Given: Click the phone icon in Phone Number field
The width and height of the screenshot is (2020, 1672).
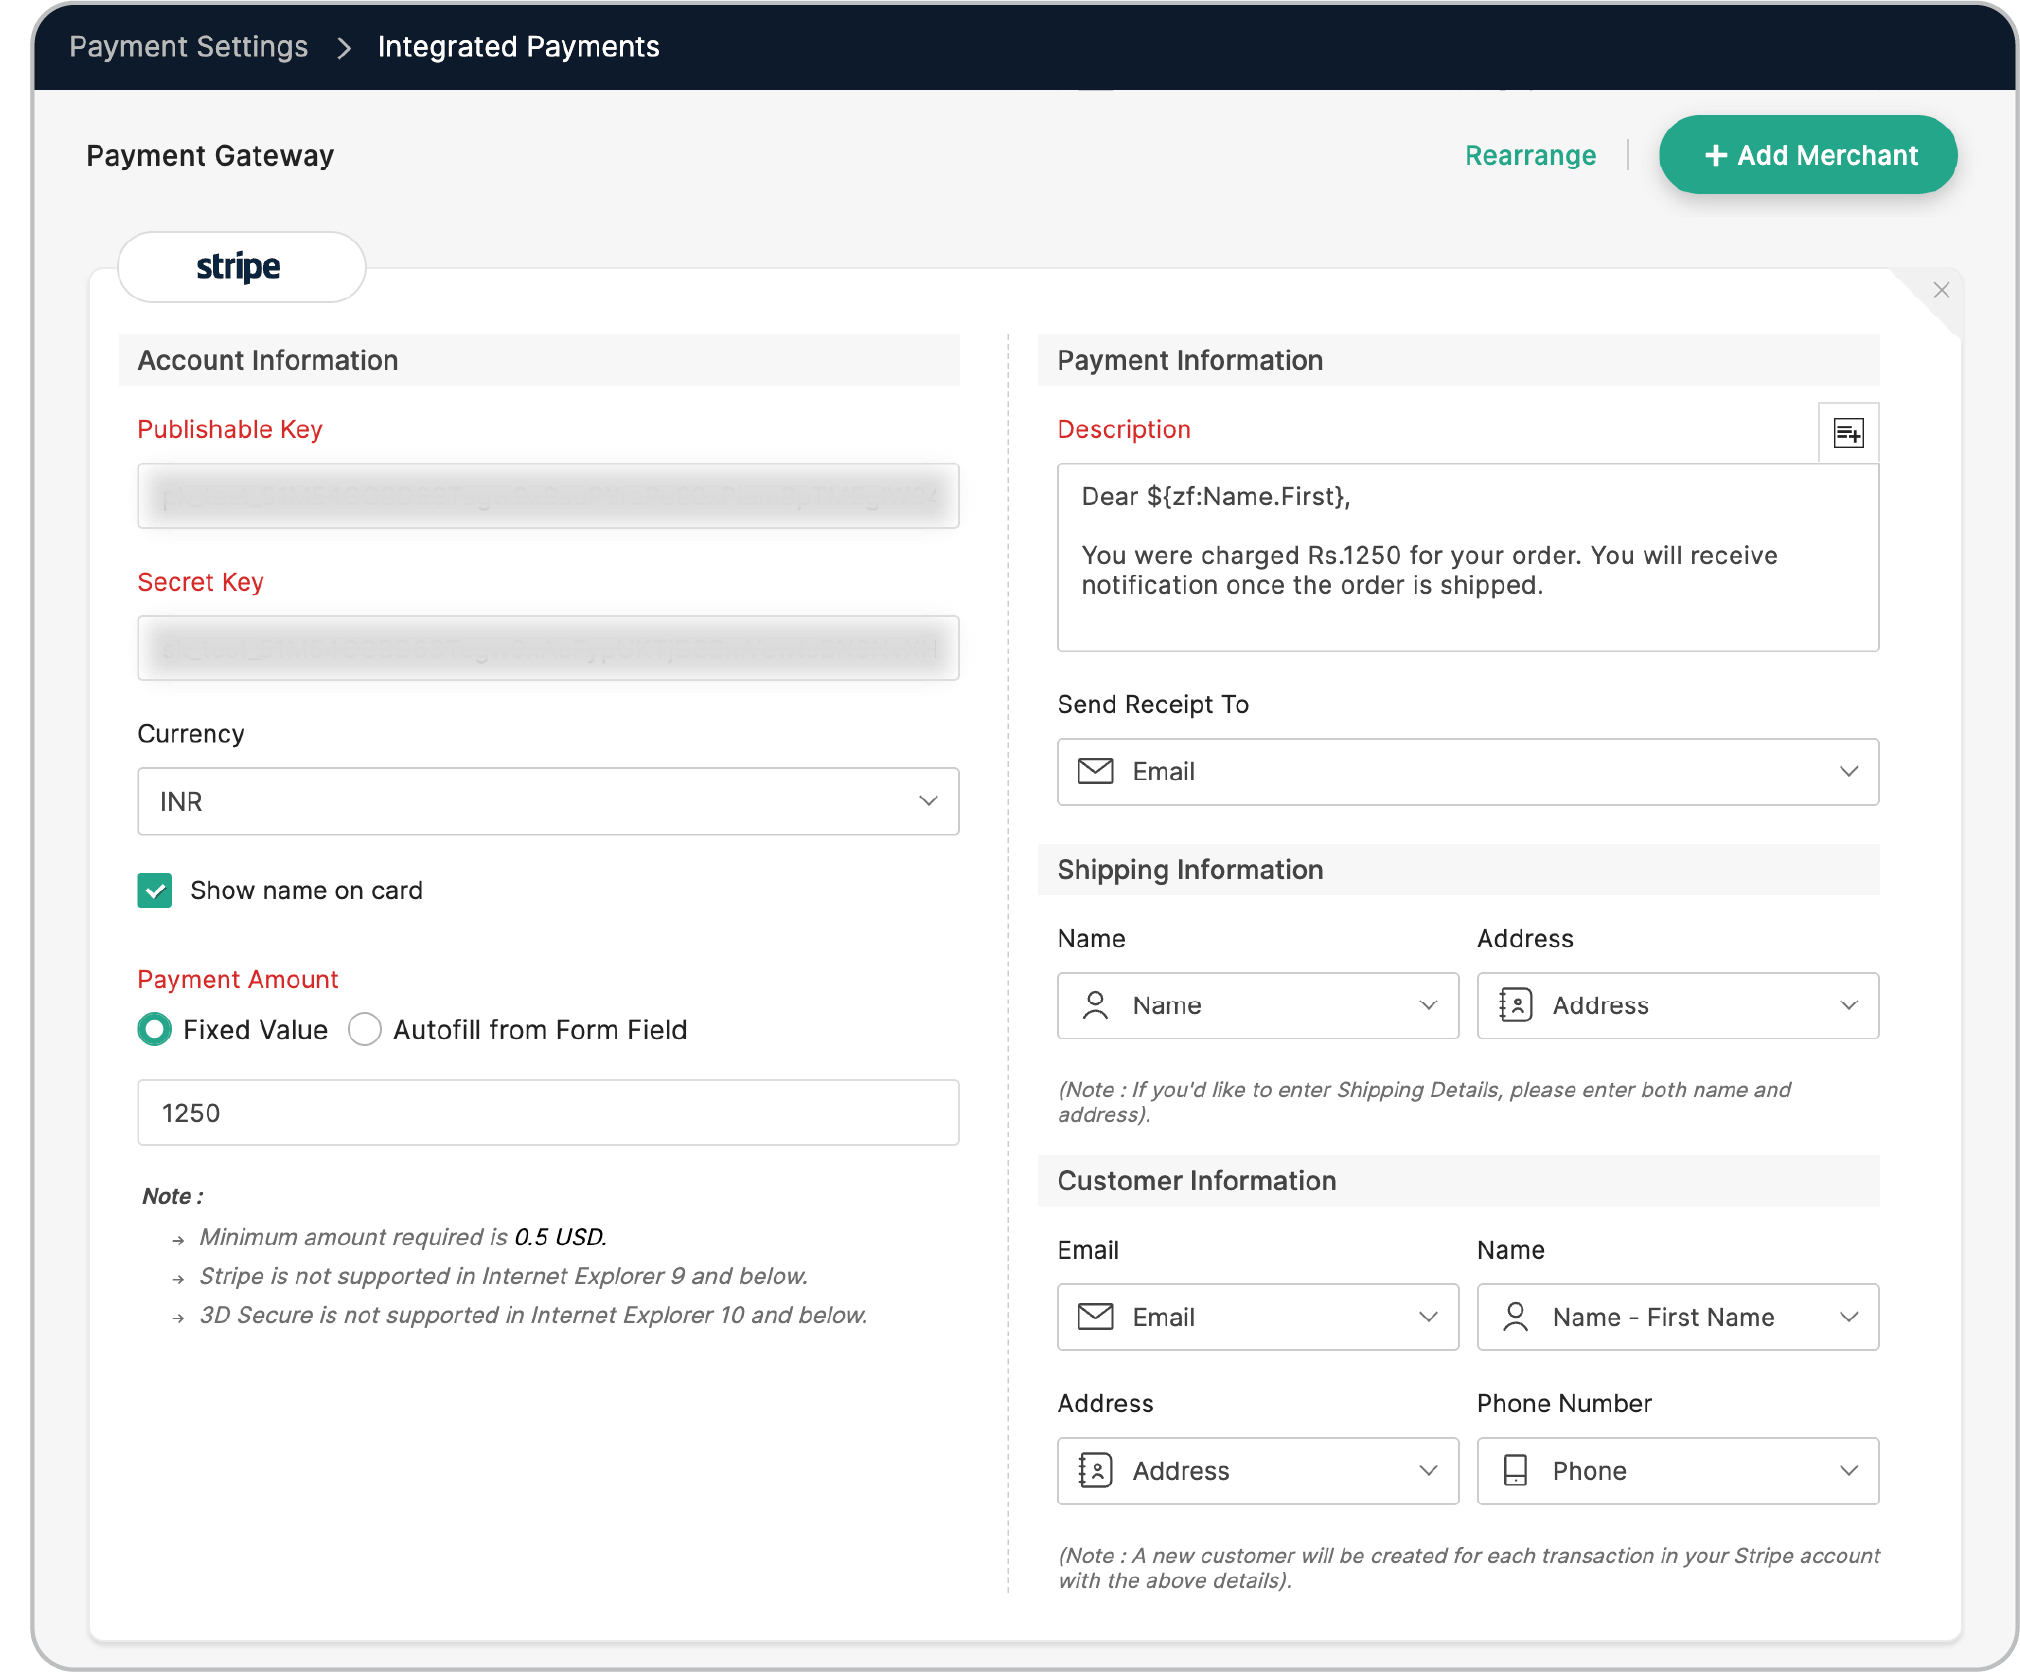Looking at the screenshot, I should pos(1515,1470).
